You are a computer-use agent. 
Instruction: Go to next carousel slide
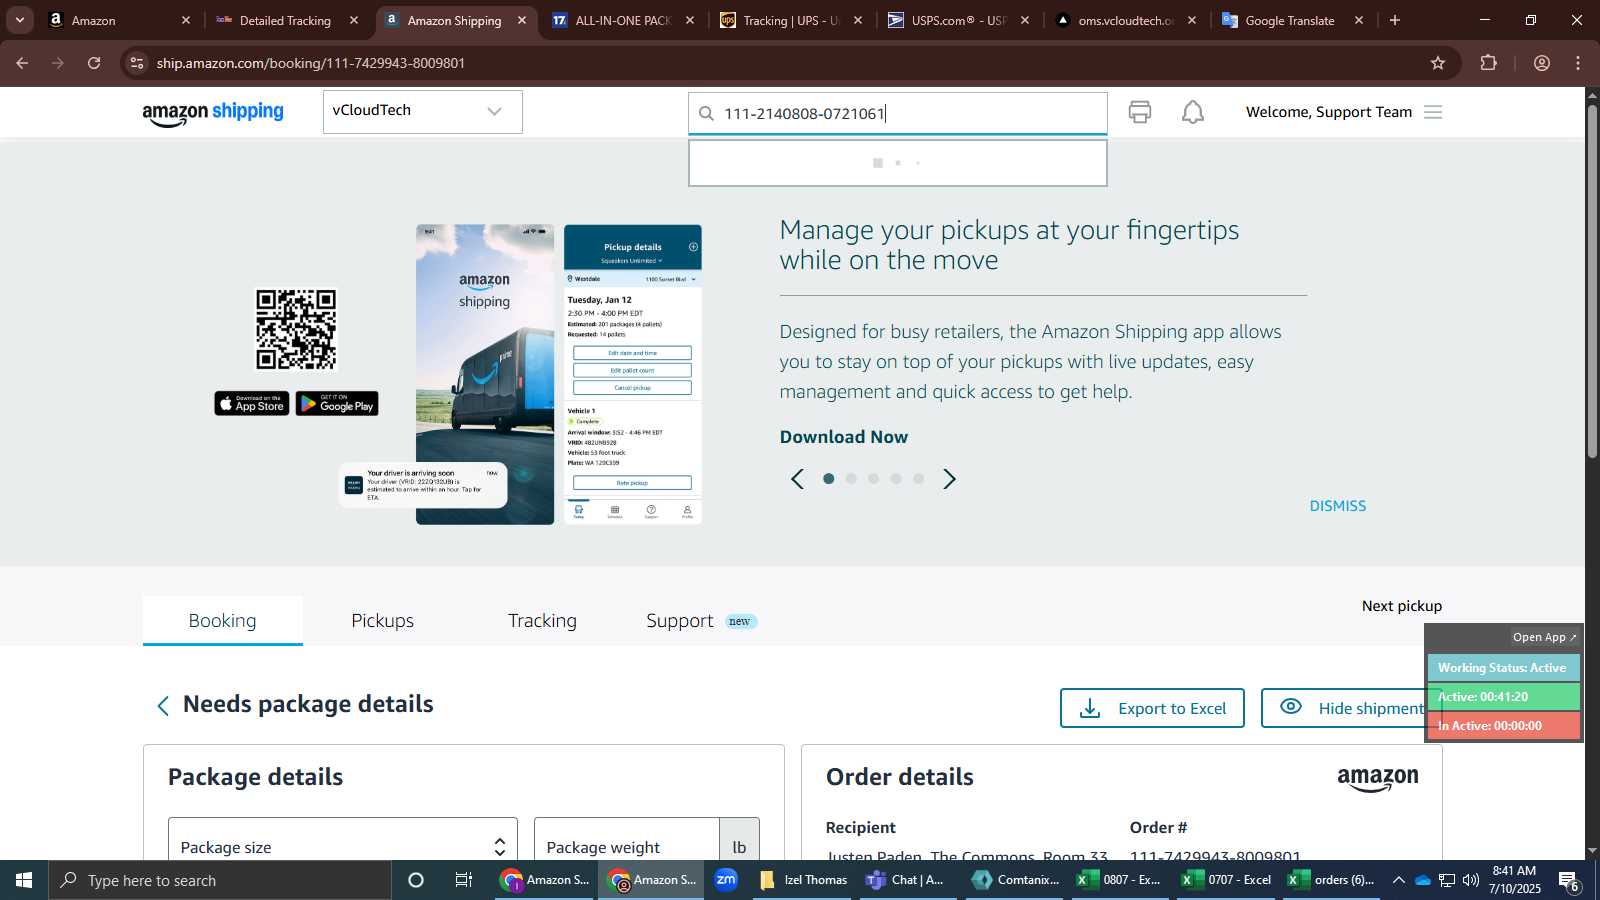[950, 479]
